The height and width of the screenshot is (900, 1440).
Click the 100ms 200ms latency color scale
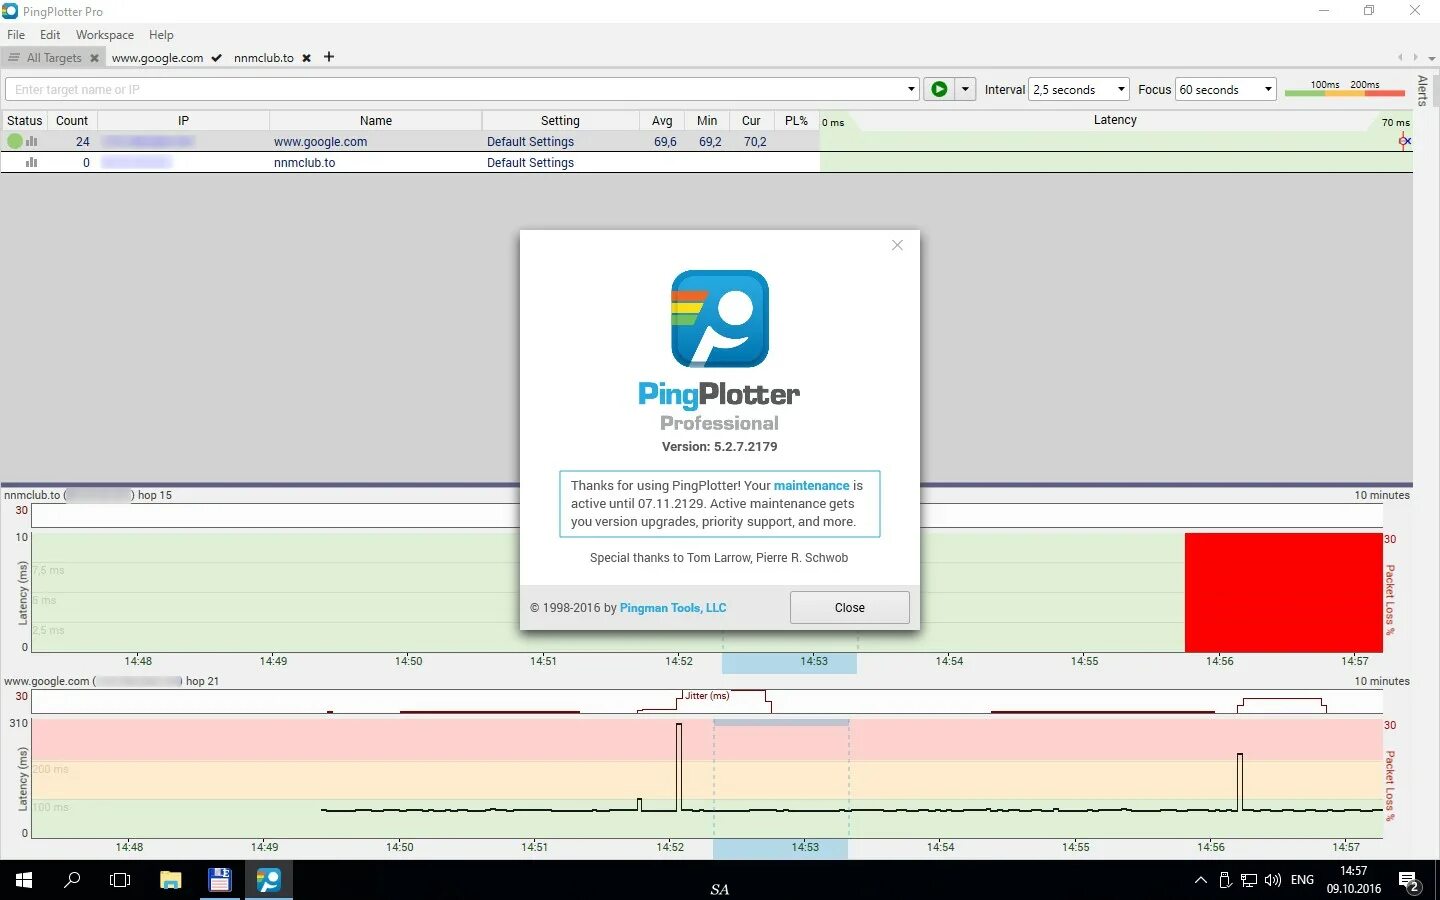[x=1343, y=89]
